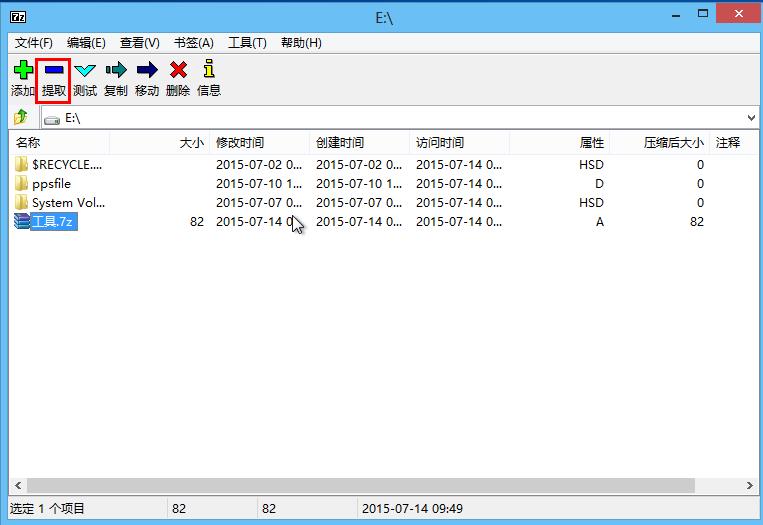Image resolution: width=763 pixels, height=525 pixels.
Task: Click the Info (信息) toolbar icon
Action: click(209, 69)
